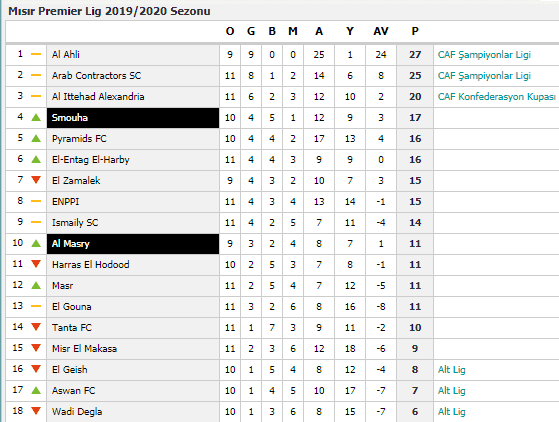This screenshot has height=422, width=559.
Task: Click the red down arrow beside El Zamalek
Action: (x=36, y=180)
